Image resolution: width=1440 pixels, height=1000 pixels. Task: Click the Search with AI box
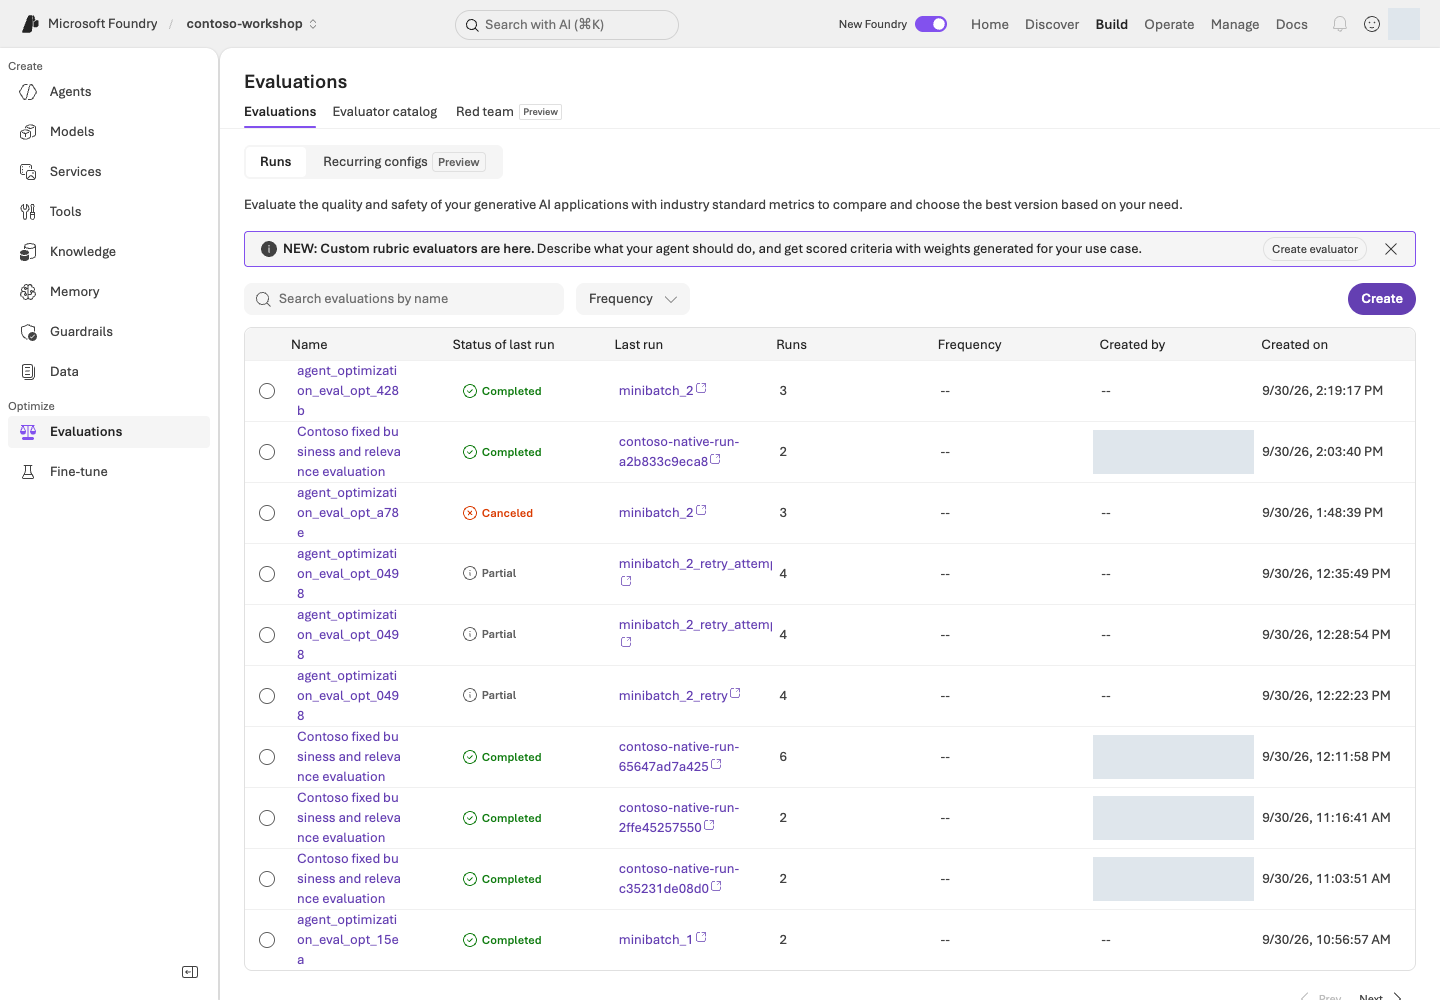coord(566,24)
